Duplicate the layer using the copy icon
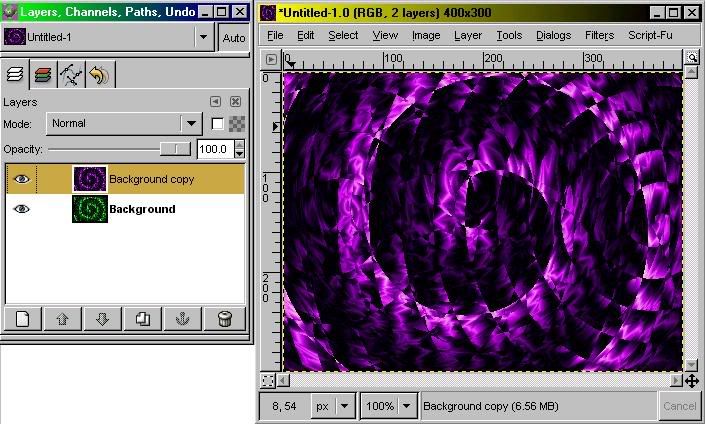 (x=143, y=319)
